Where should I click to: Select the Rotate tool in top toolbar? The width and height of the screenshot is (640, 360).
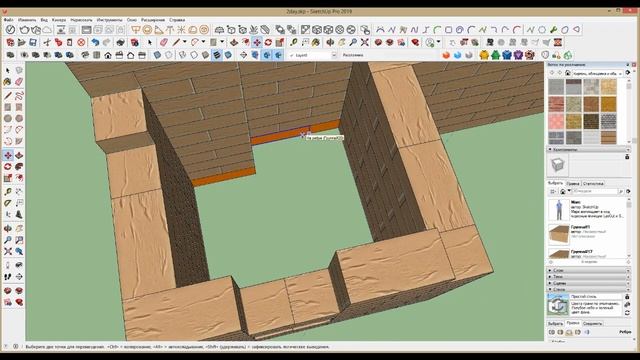click(x=268, y=42)
